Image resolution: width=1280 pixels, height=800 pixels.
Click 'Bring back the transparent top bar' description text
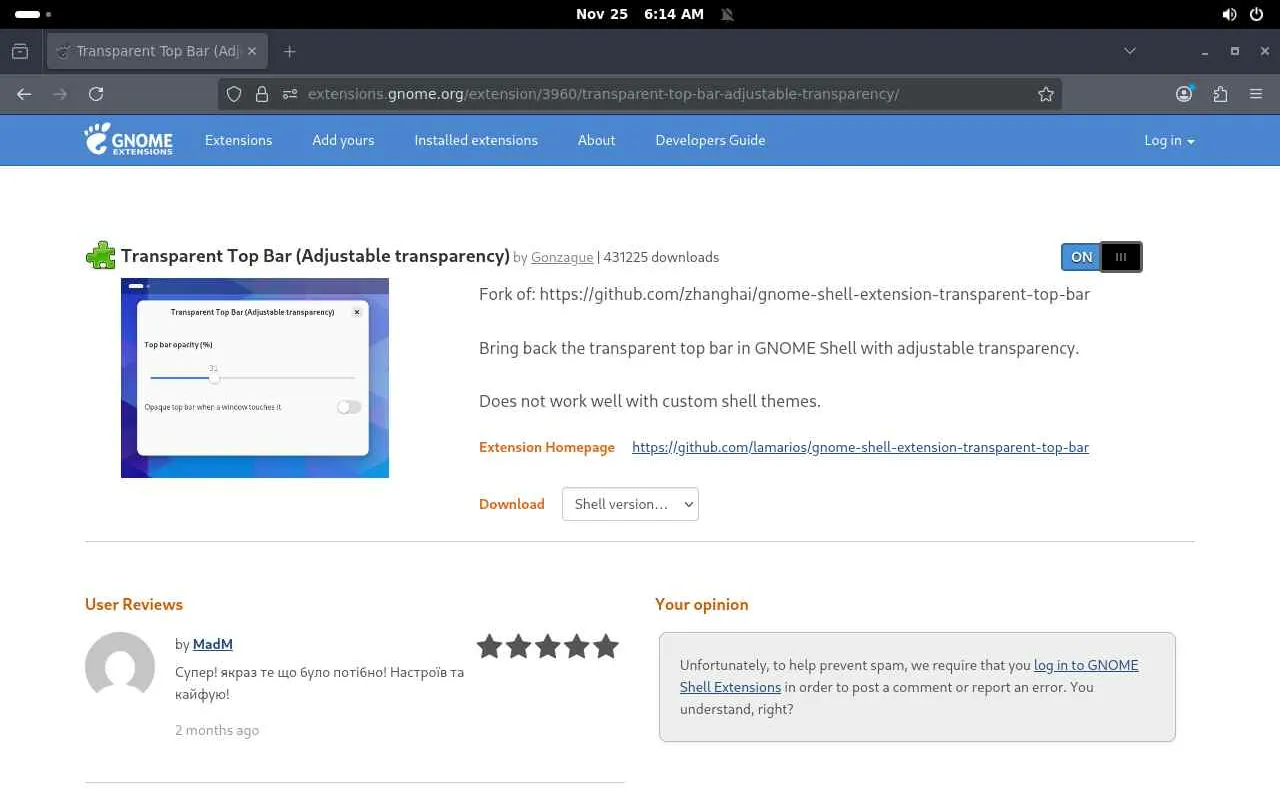(x=779, y=348)
